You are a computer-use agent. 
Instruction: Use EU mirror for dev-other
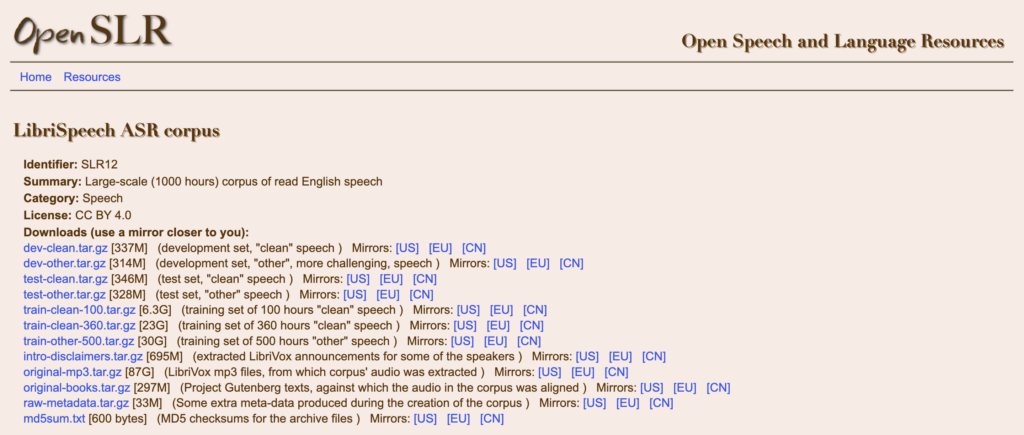(x=538, y=264)
